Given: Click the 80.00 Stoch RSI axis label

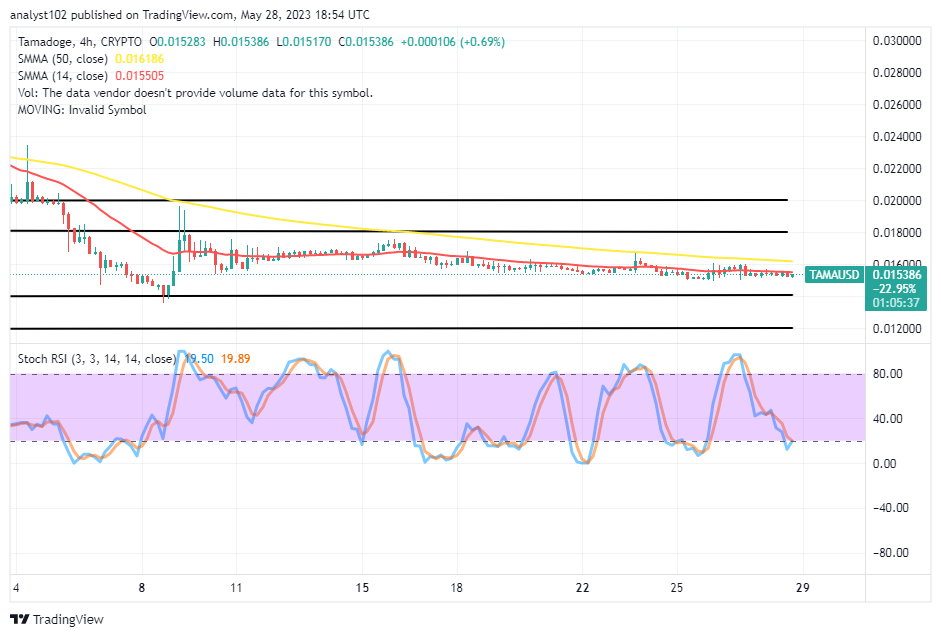Looking at the screenshot, I should 887,374.
